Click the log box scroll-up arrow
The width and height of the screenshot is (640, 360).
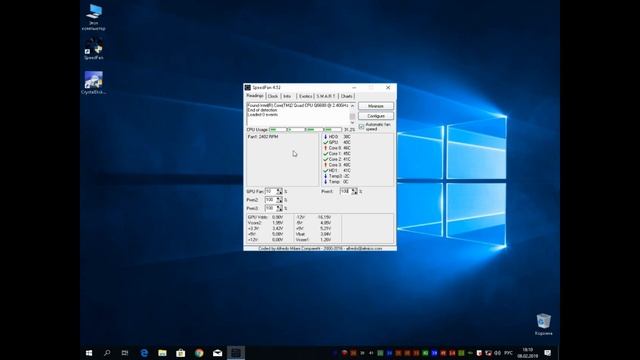(352, 106)
